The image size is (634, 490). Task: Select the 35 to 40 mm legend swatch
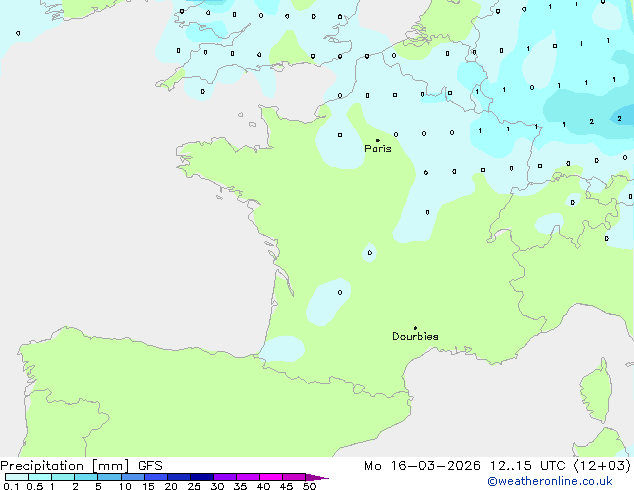(x=247, y=477)
